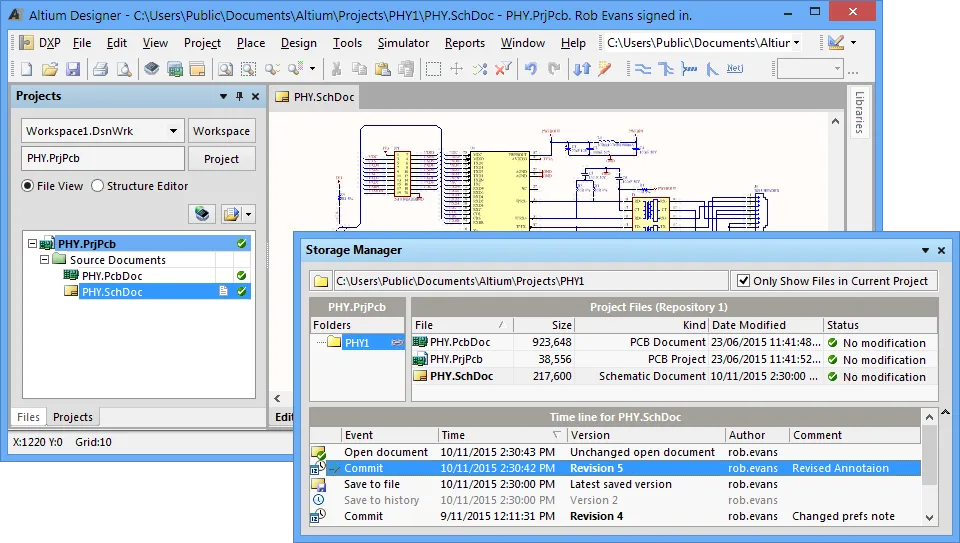Click the select inside area icon
This screenshot has height=543, width=960.
(433, 69)
